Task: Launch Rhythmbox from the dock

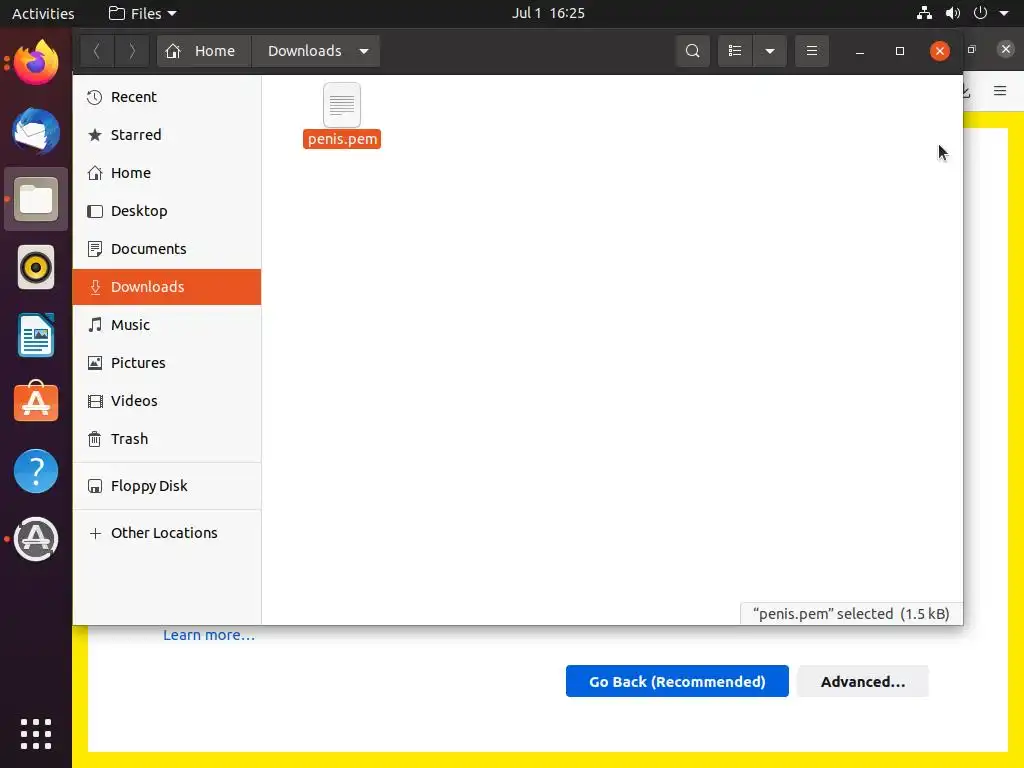Action: pyautogui.click(x=36, y=267)
